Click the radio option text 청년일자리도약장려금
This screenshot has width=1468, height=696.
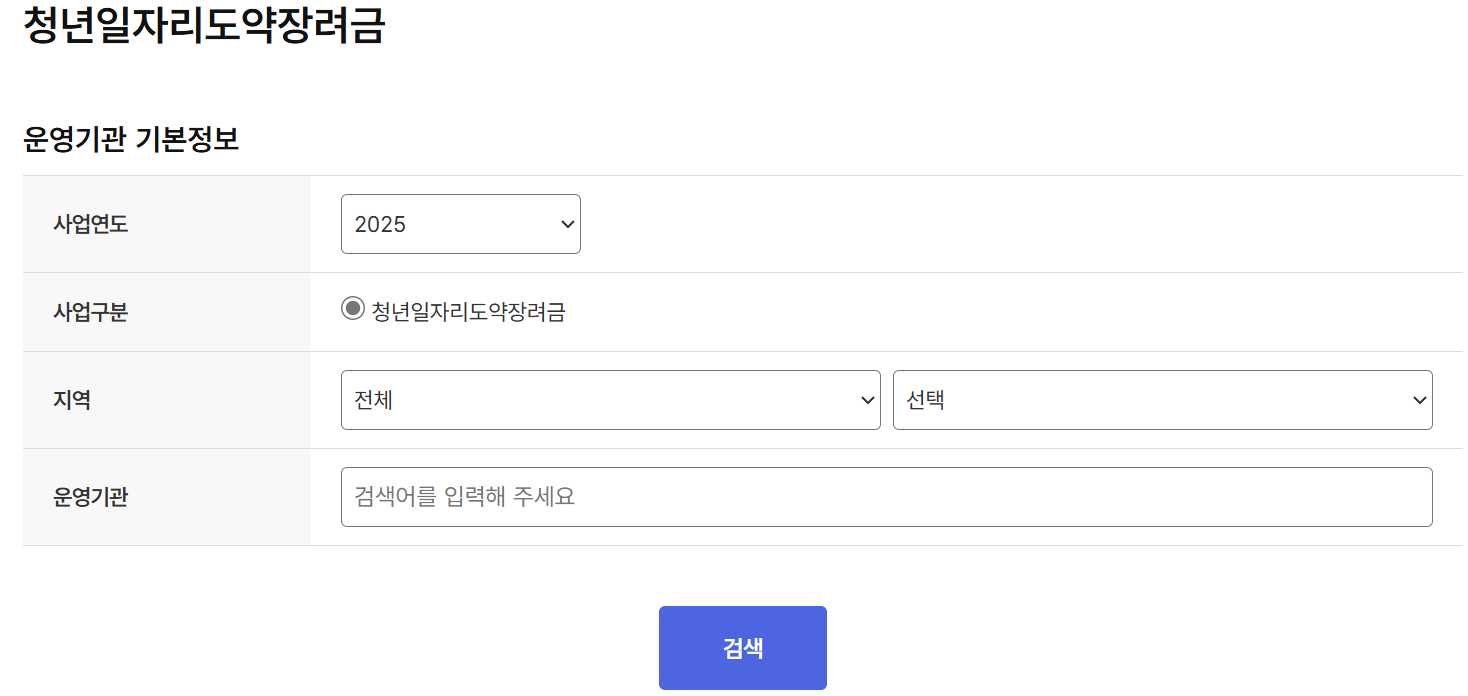point(466,311)
